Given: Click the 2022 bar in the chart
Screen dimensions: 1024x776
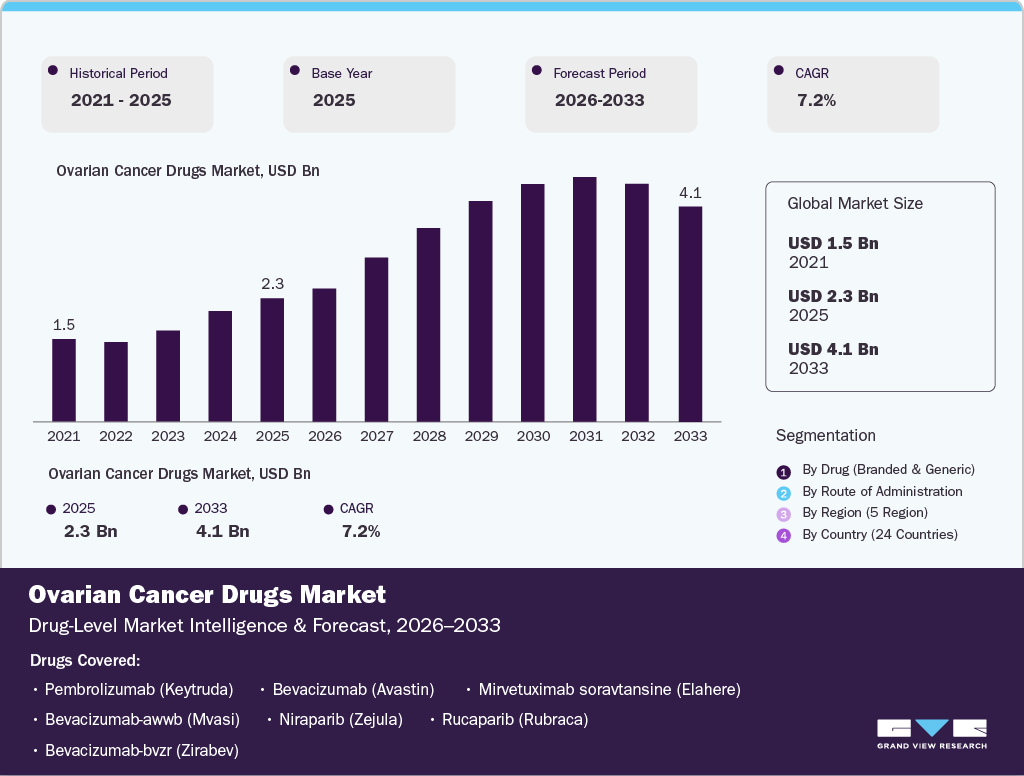Looking at the screenshot, I should coord(116,381).
